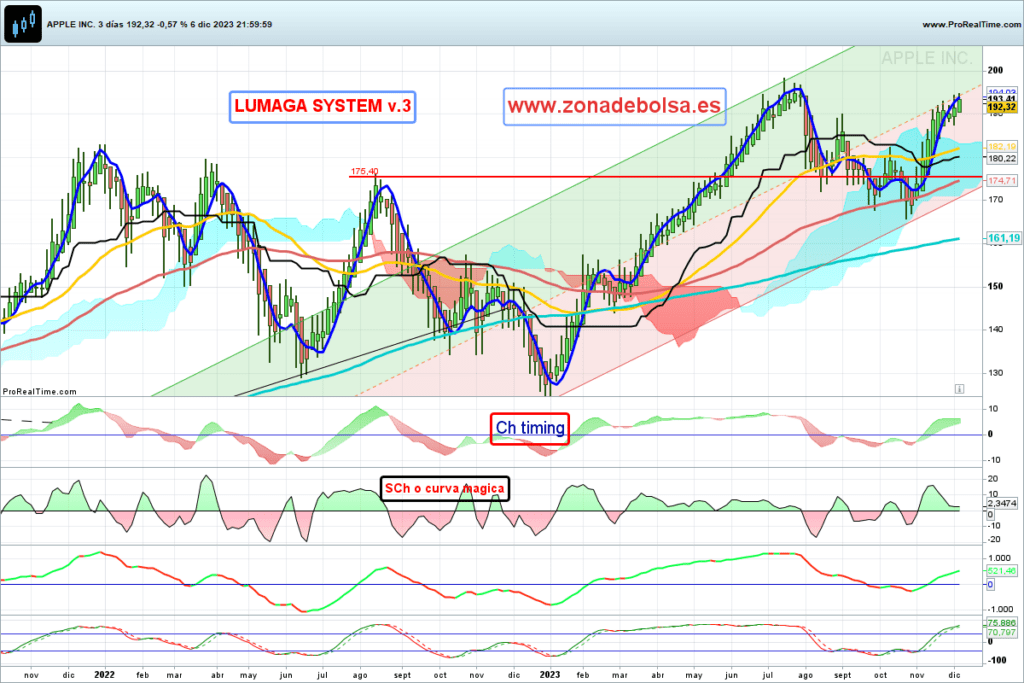Click the 2,3474 indicator value label
The width and height of the screenshot is (1024, 683).
[x=1002, y=503]
